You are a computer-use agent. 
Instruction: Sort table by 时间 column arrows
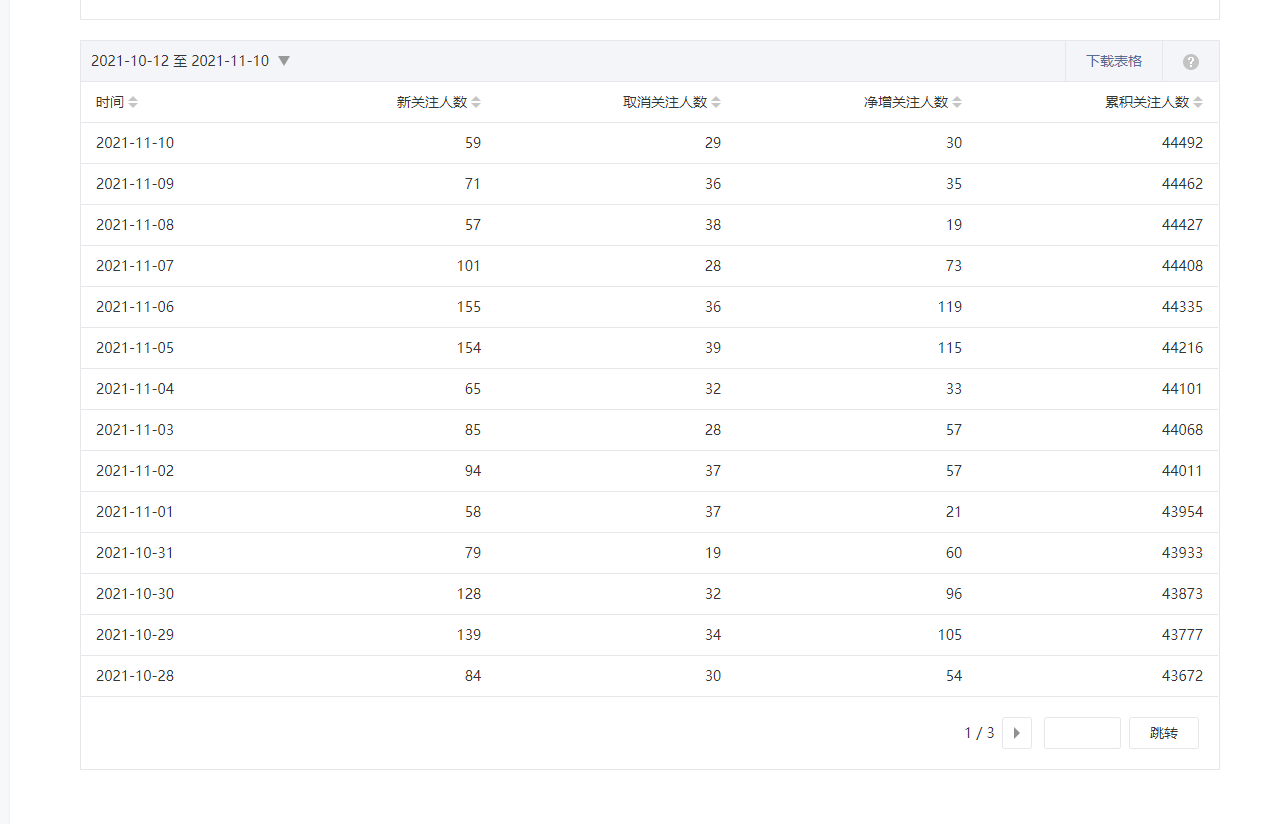[x=133, y=102]
